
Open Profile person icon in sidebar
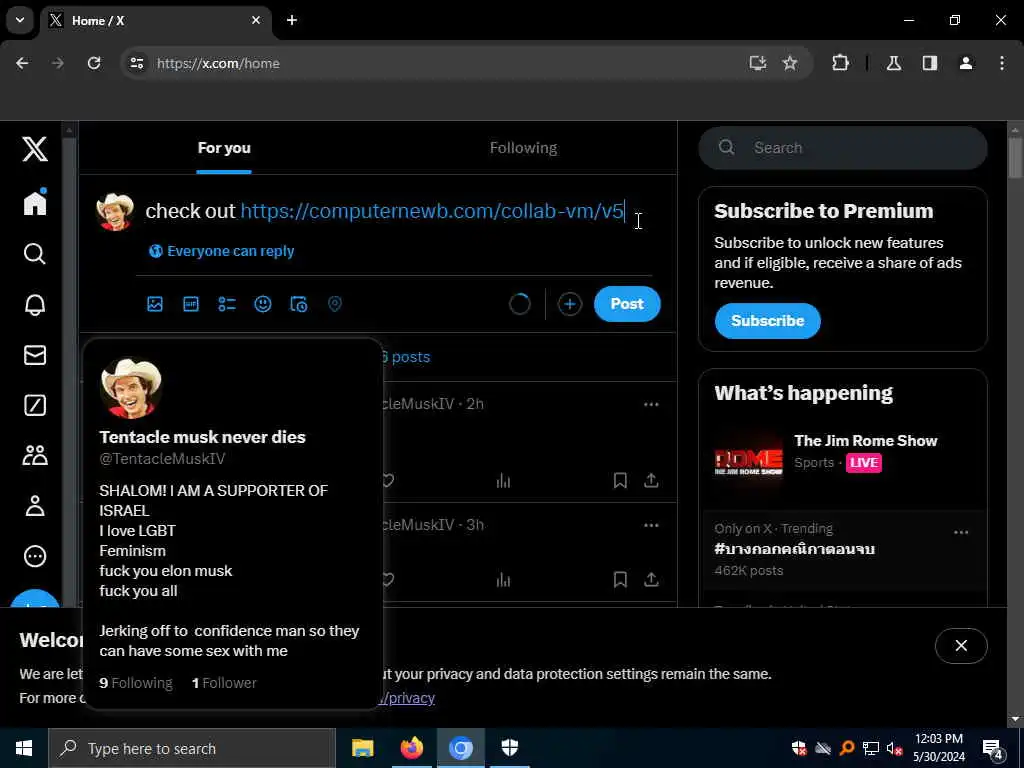coord(35,506)
